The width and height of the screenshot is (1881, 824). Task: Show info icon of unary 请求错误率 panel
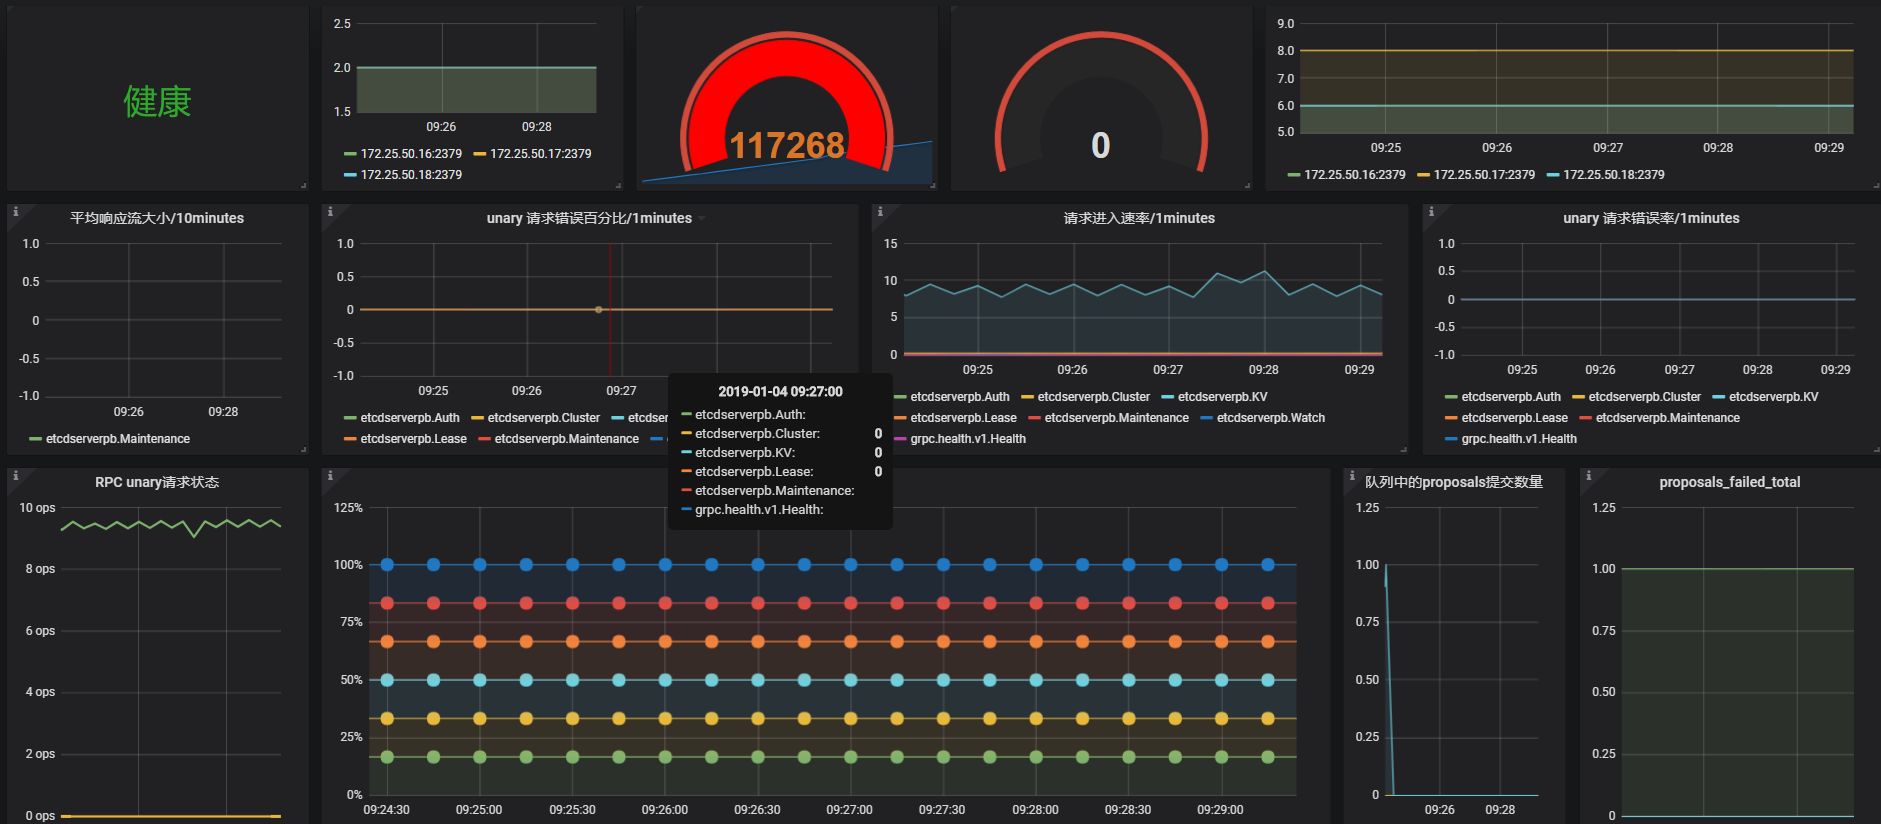tap(1431, 212)
